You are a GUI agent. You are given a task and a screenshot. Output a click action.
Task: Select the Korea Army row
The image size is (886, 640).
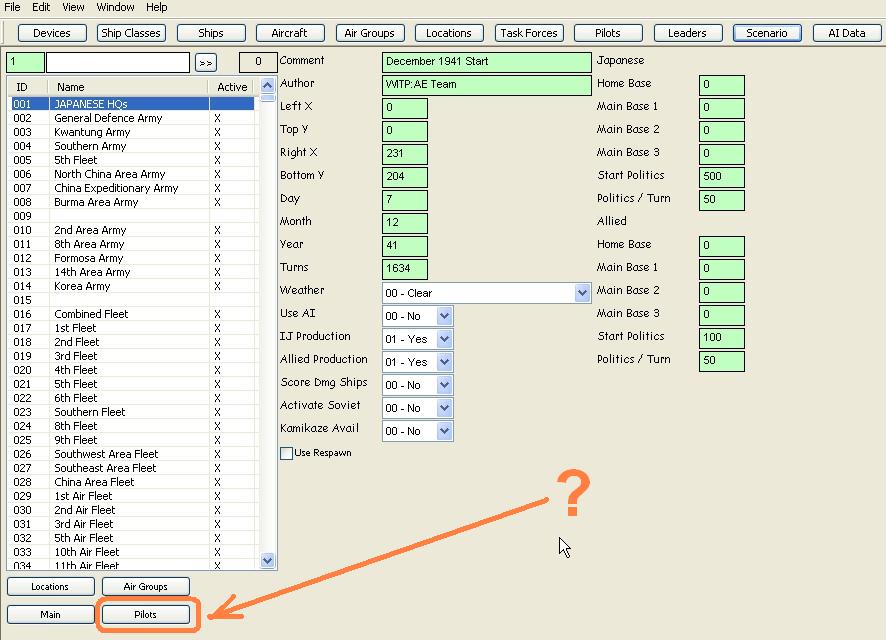pos(133,286)
